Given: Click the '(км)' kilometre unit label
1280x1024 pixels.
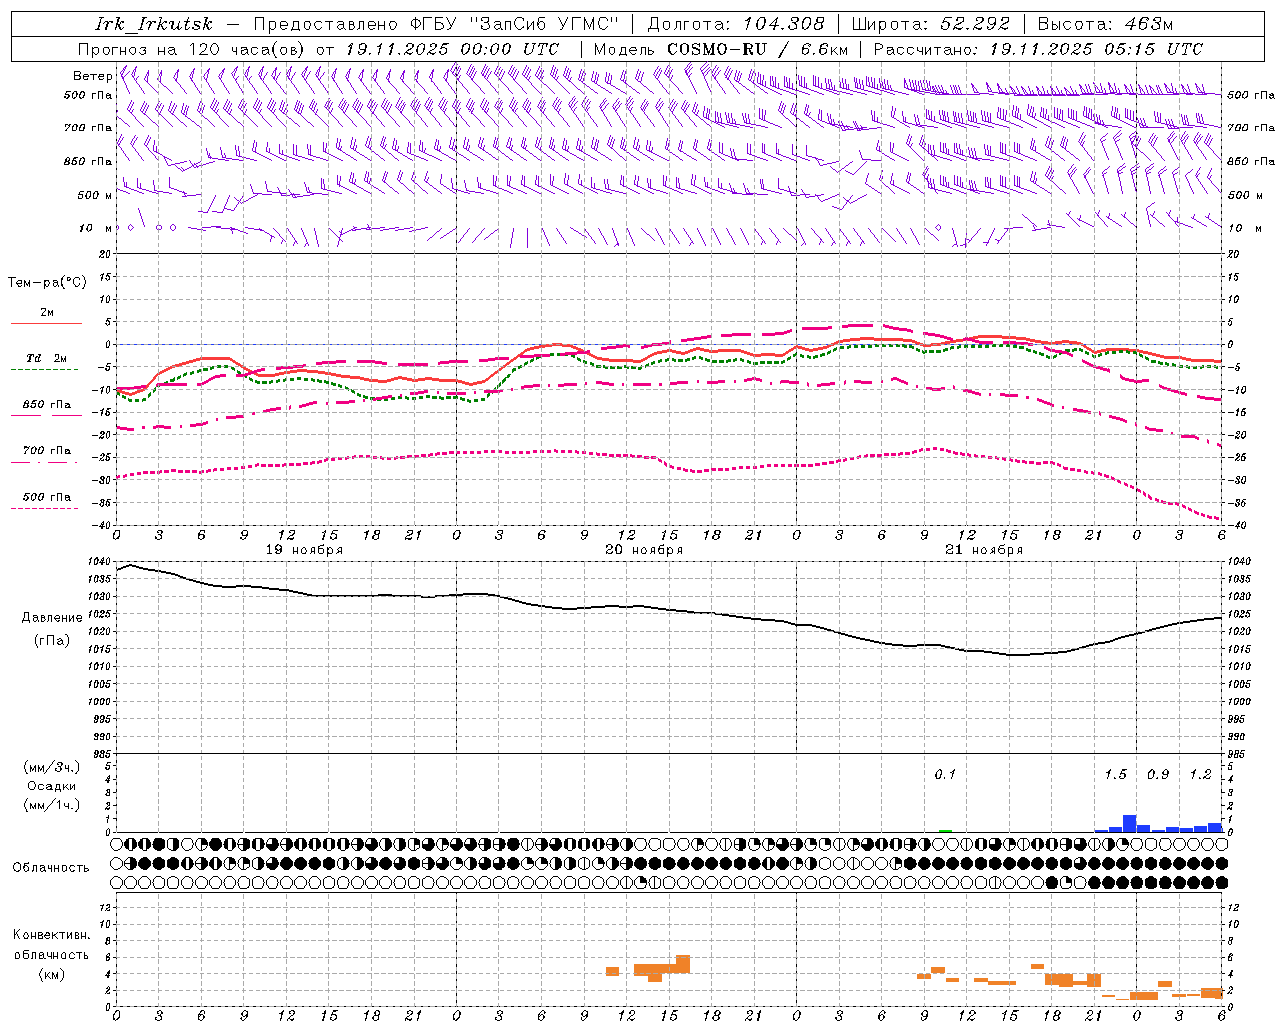Looking at the screenshot, I should coord(52,974).
